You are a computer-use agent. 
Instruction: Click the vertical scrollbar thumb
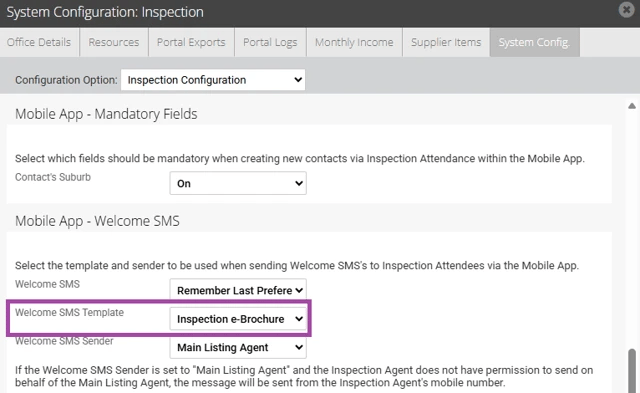click(633, 370)
